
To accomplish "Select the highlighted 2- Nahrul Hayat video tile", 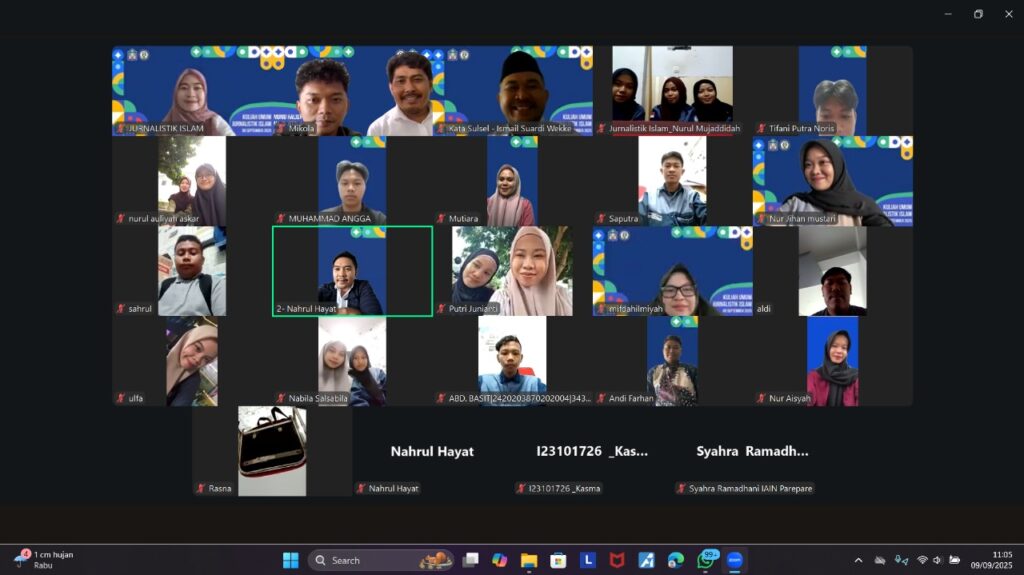I will (352, 271).
